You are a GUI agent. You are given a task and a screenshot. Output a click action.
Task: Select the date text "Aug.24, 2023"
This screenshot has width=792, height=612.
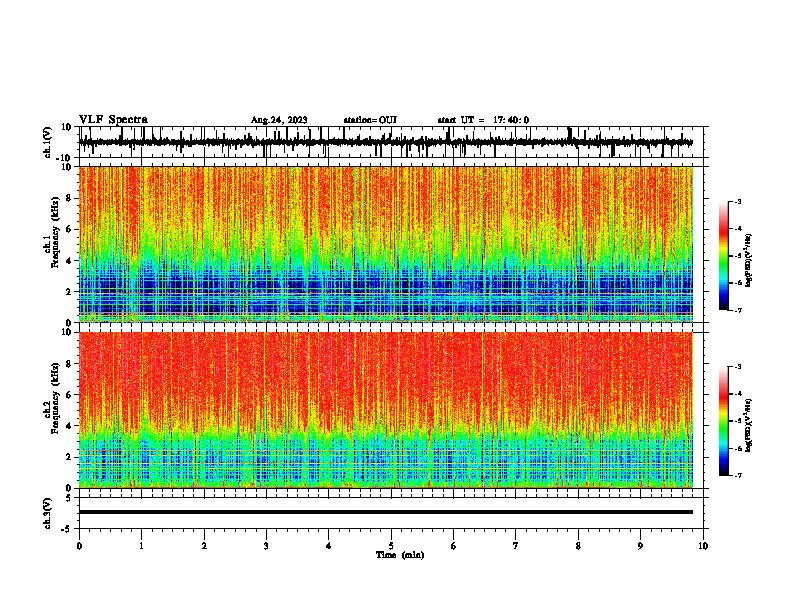(x=279, y=120)
